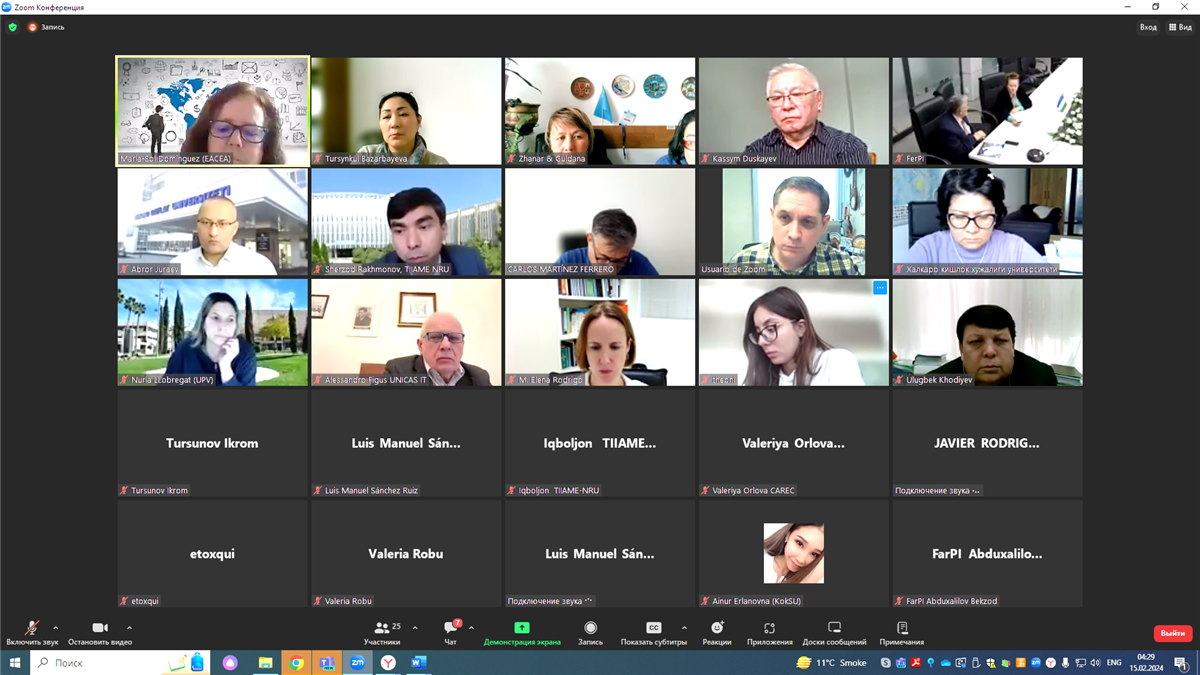This screenshot has height=675, width=1200.
Task: Select Ainur Erlanovna (KokSU) profile picture tile
Action: [794, 554]
